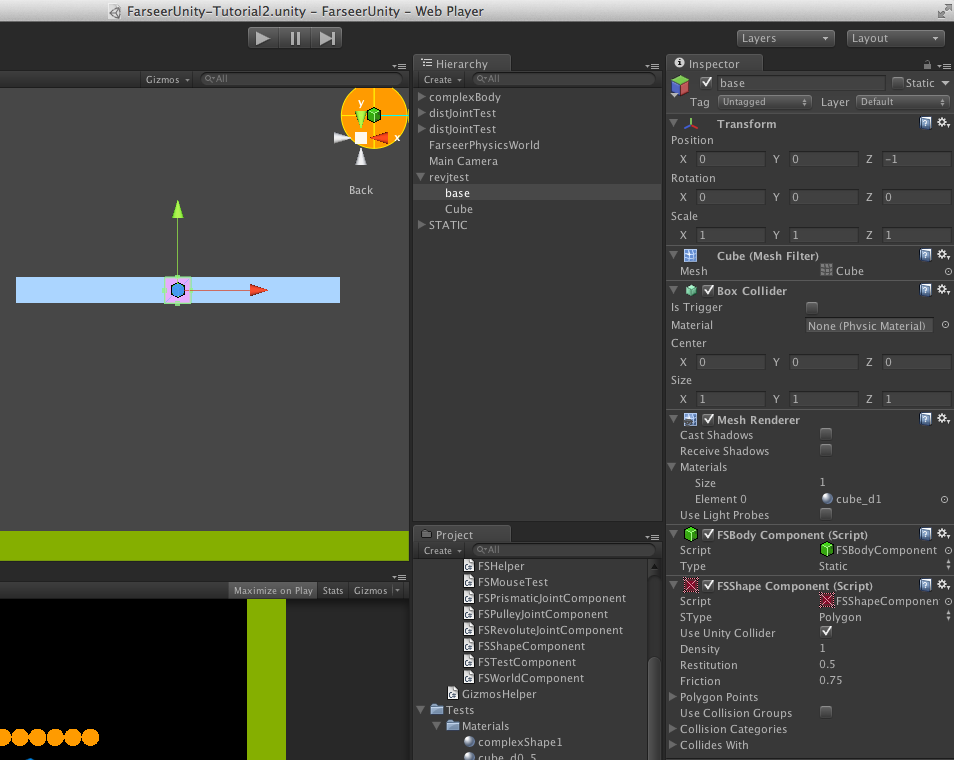The height and width of the screenshot is (760, 954).
Task: Switch to the Hierarchy tab
Action: (462, 64)
